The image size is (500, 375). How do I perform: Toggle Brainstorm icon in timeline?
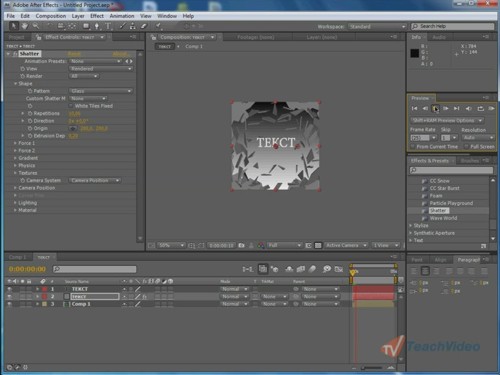pos(327,269)
